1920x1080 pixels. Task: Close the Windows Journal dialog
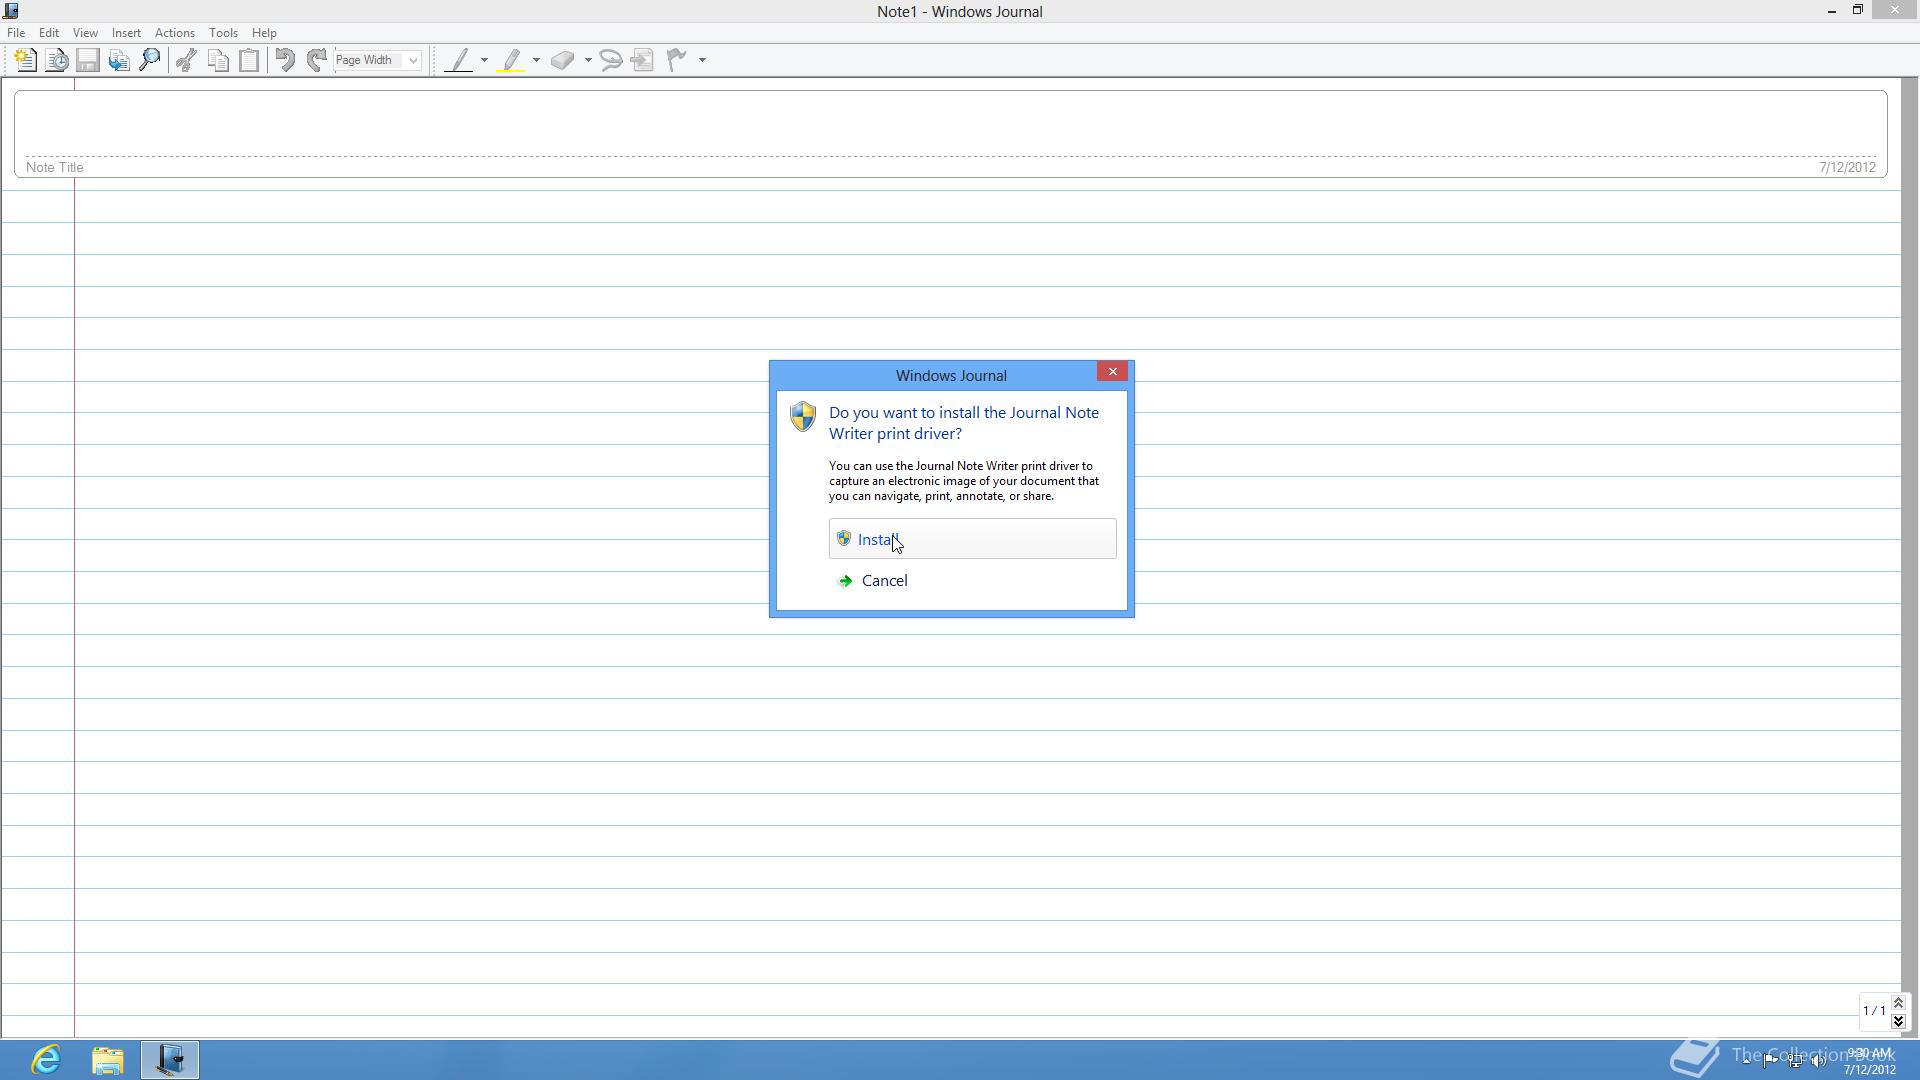click(1112, 372)
